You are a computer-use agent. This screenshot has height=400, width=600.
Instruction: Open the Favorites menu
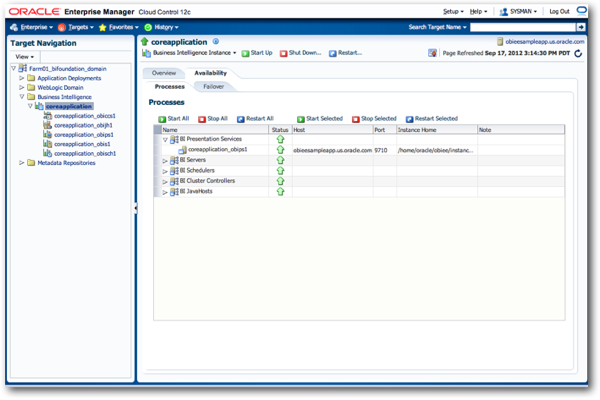119,27
